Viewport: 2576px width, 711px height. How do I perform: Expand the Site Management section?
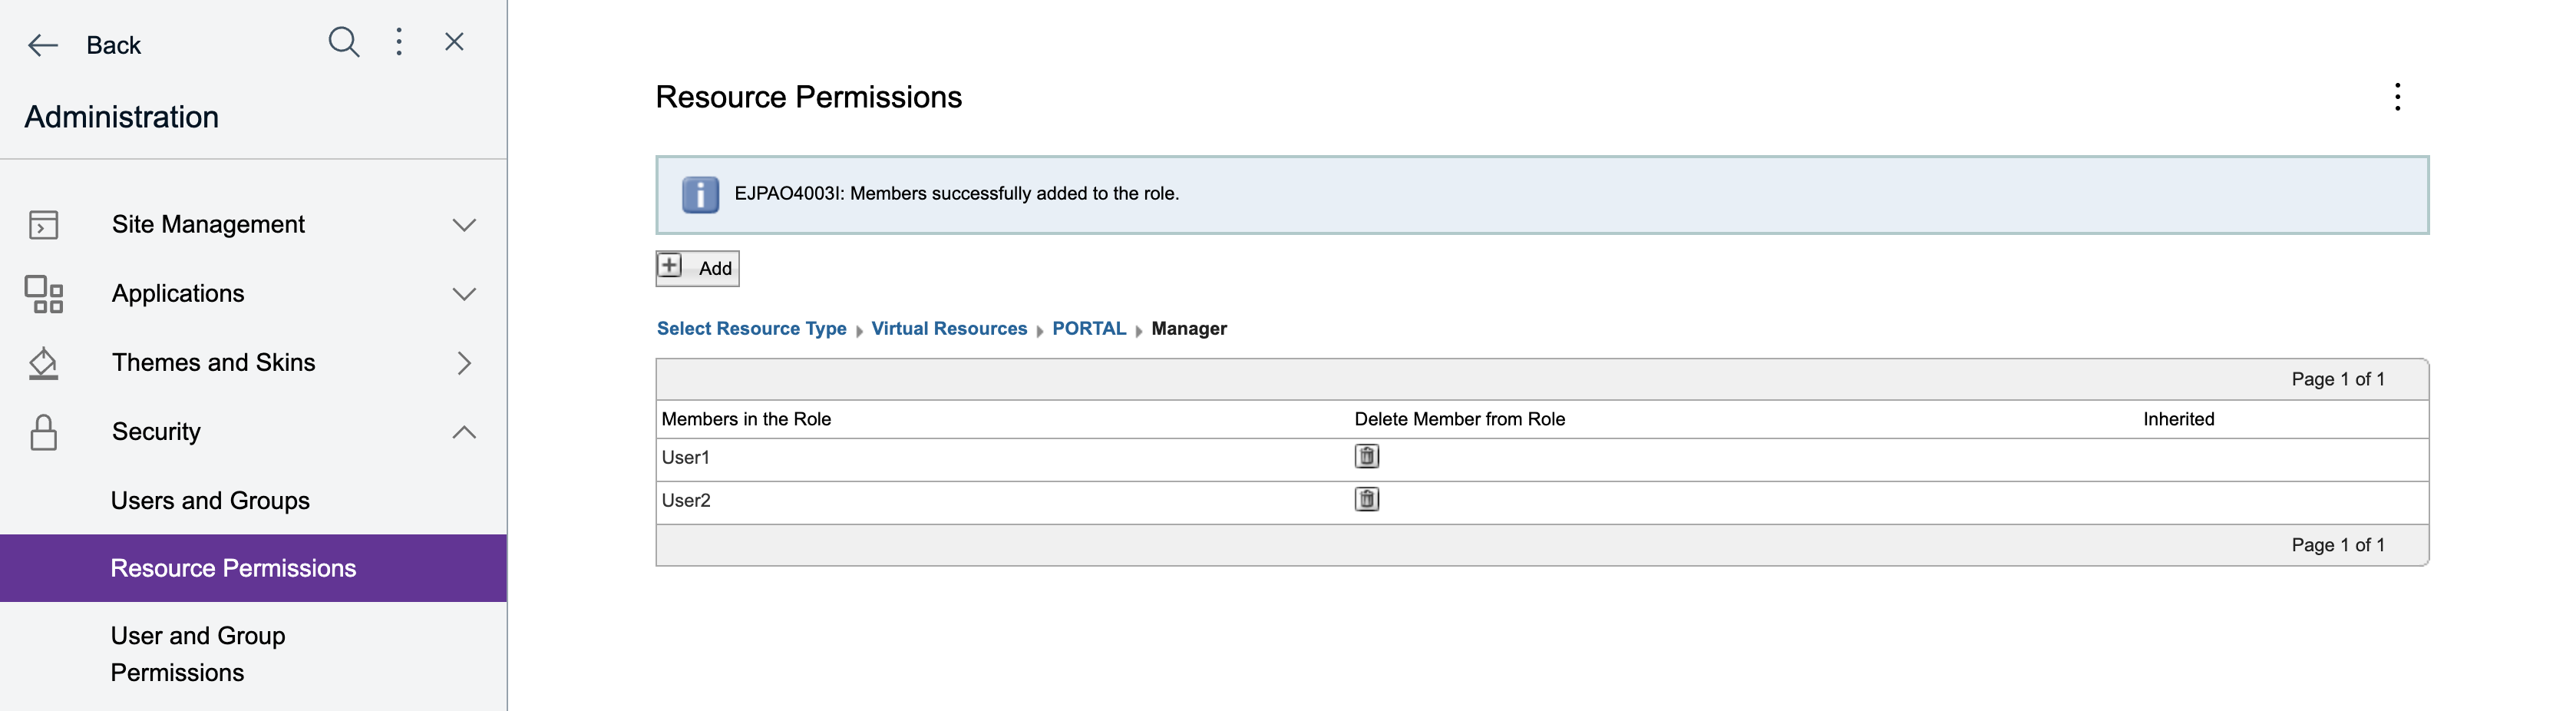coord(463,225)
